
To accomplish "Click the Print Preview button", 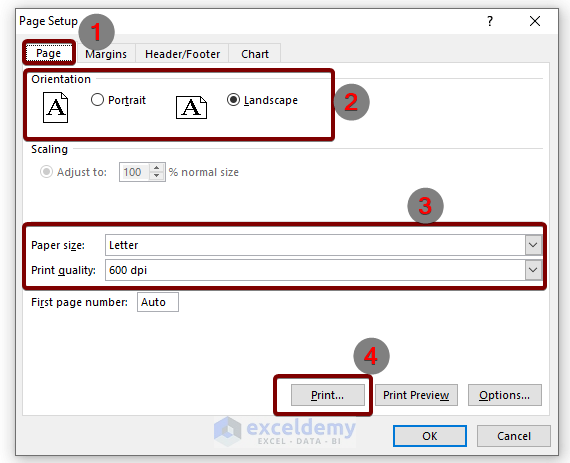I will coord(416,395).
